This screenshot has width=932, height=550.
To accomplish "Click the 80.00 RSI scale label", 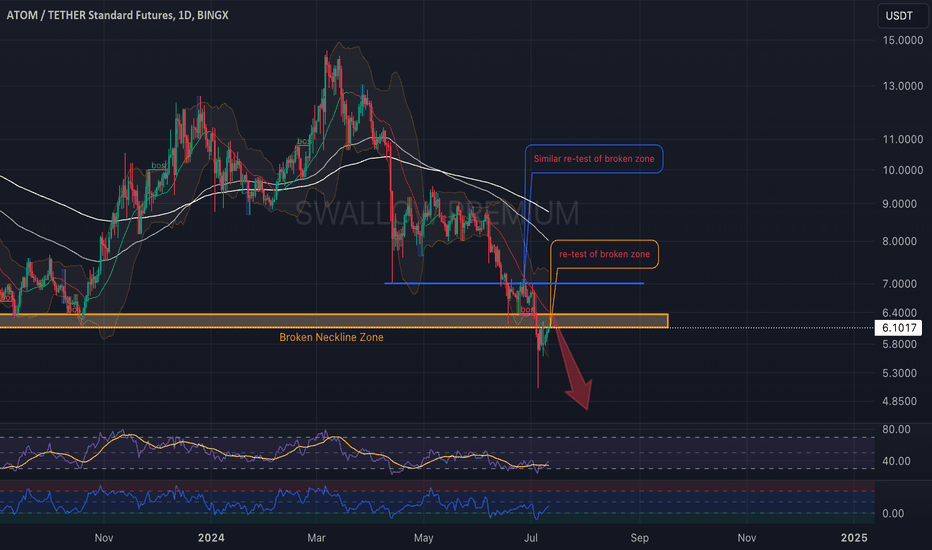I will (896, 429).
